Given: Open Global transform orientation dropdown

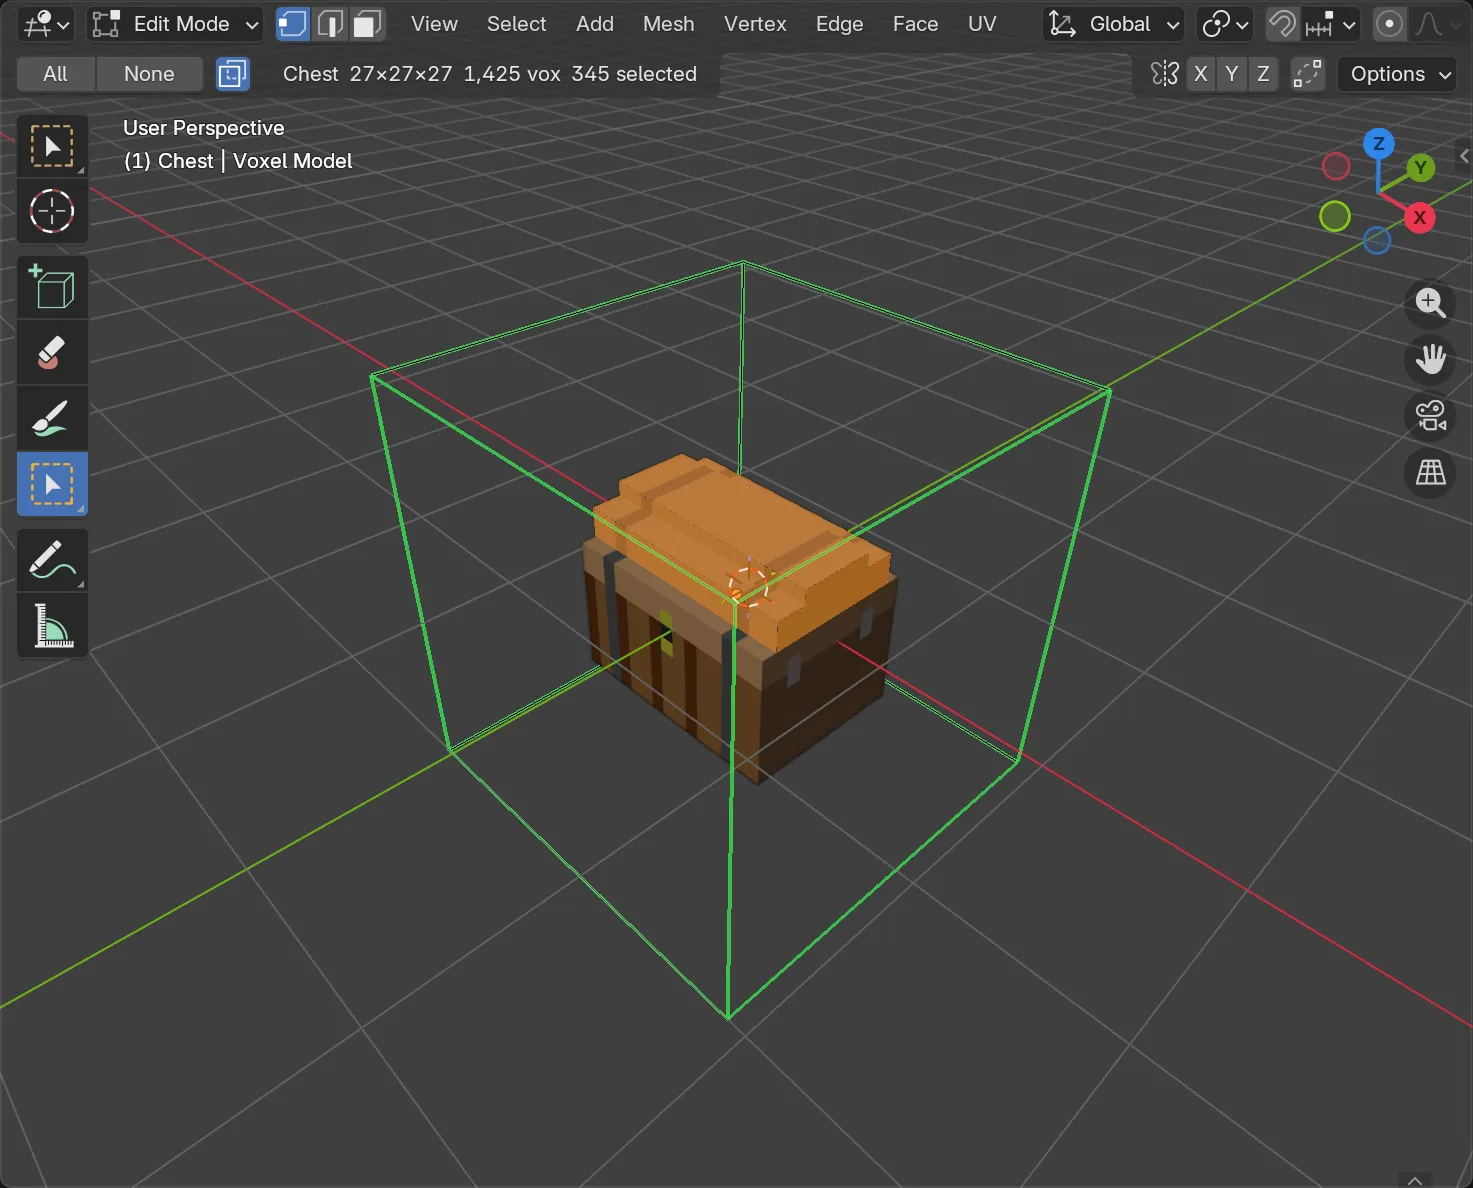Looking at the screenshot, I should point(1114,24).
